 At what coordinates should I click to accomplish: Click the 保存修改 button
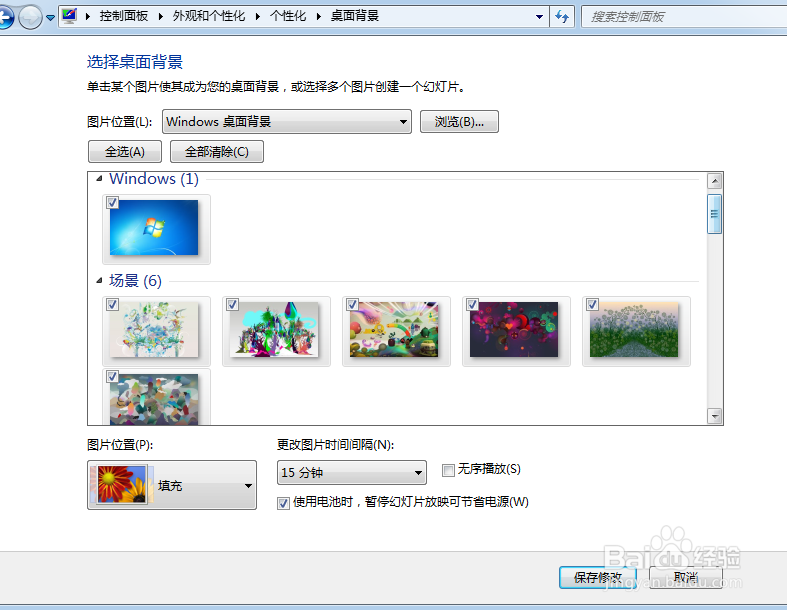tap(598, 577)
